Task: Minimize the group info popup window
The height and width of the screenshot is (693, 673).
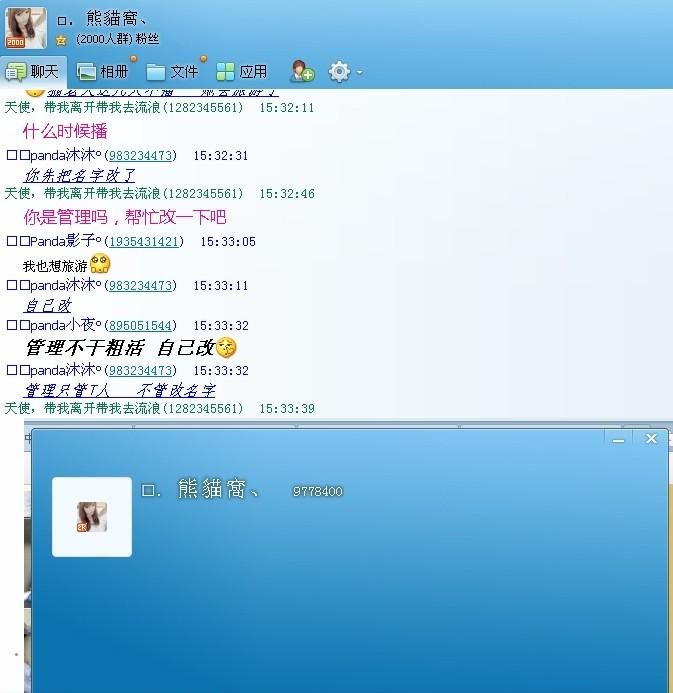Action: [619, 440]
